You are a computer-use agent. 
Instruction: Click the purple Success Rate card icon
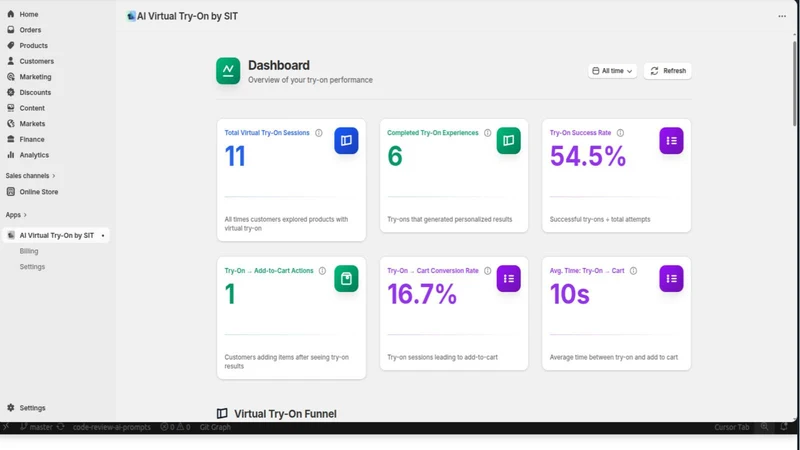tap(671, 140)
